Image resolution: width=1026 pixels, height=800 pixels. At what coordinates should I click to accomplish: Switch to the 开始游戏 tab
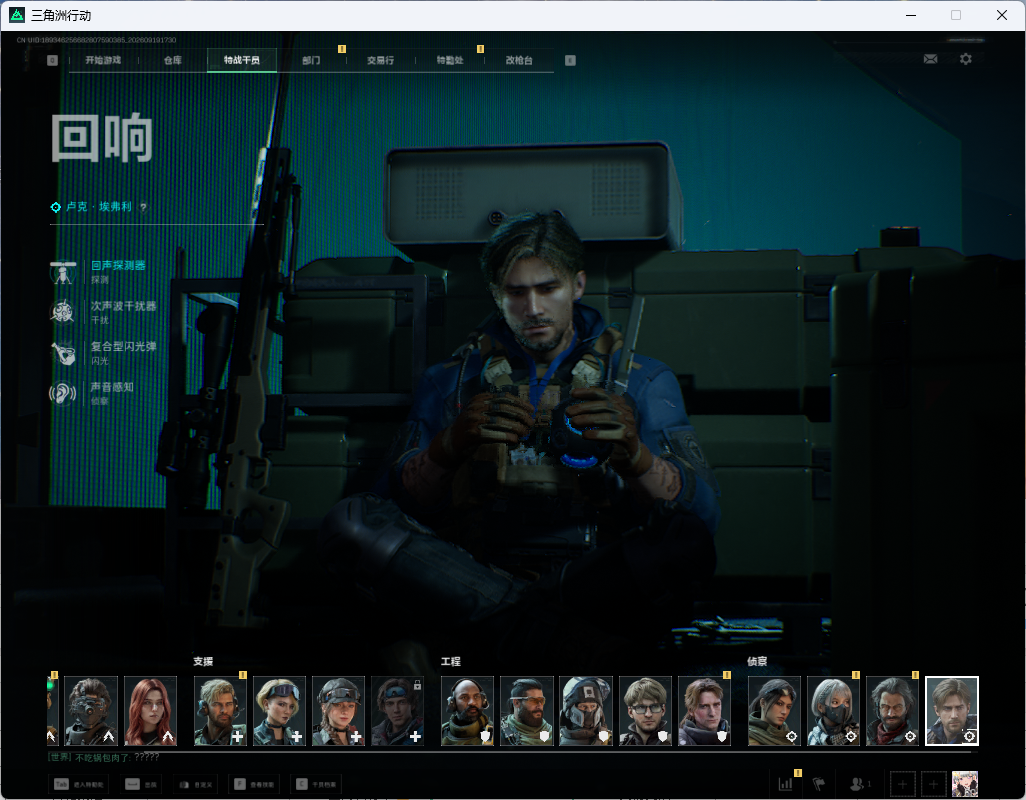(x=103, y=60)
